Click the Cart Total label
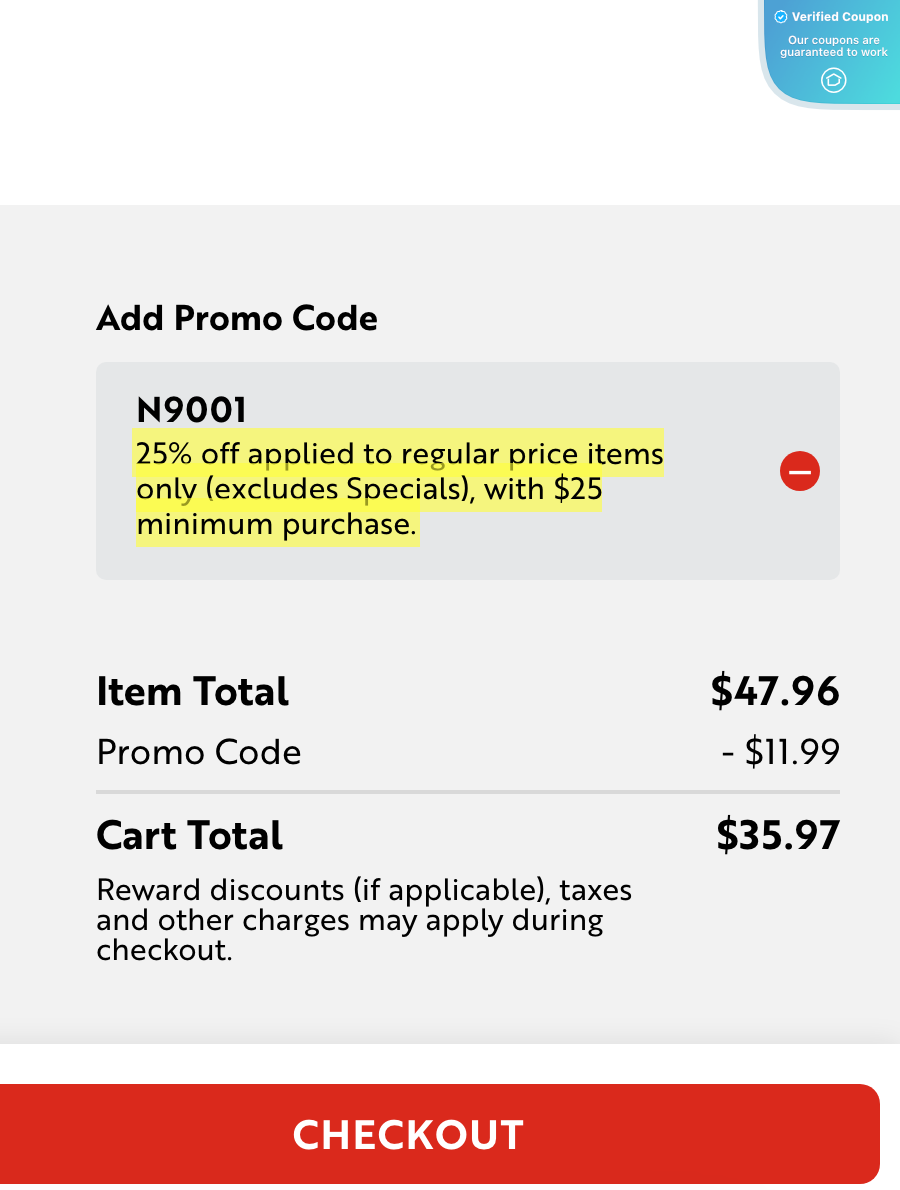 pos(189,835)
